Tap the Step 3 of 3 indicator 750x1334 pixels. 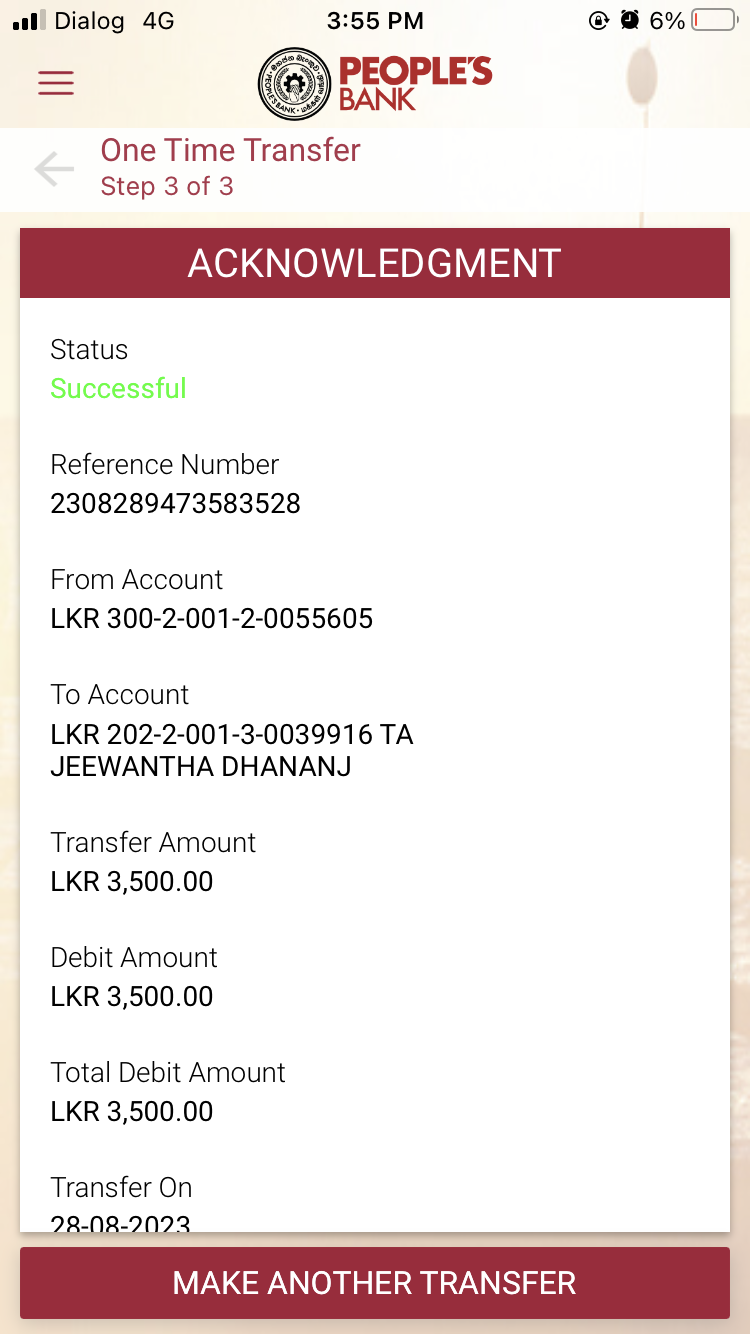[167, 186]
